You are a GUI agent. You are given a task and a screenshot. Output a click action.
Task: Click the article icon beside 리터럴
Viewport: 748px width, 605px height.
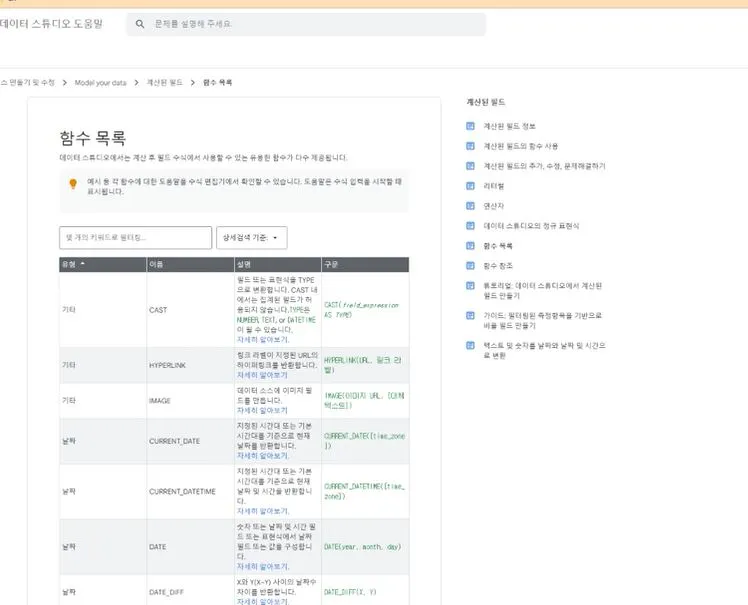(x=470, y=186)
